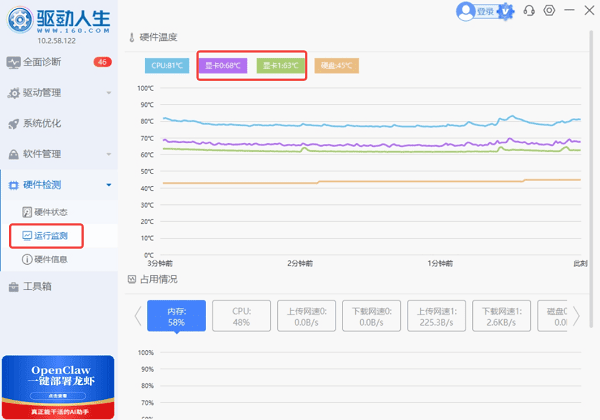
Task: Click the 点击查看 button in the OpenClaw ad
Action: coord(58,396)
